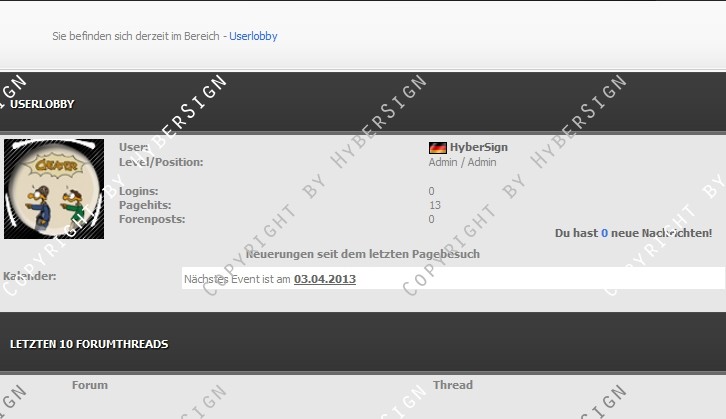Click the Pagehits value 13
Viewport: 726px width, 419px height.
[434, 205]
